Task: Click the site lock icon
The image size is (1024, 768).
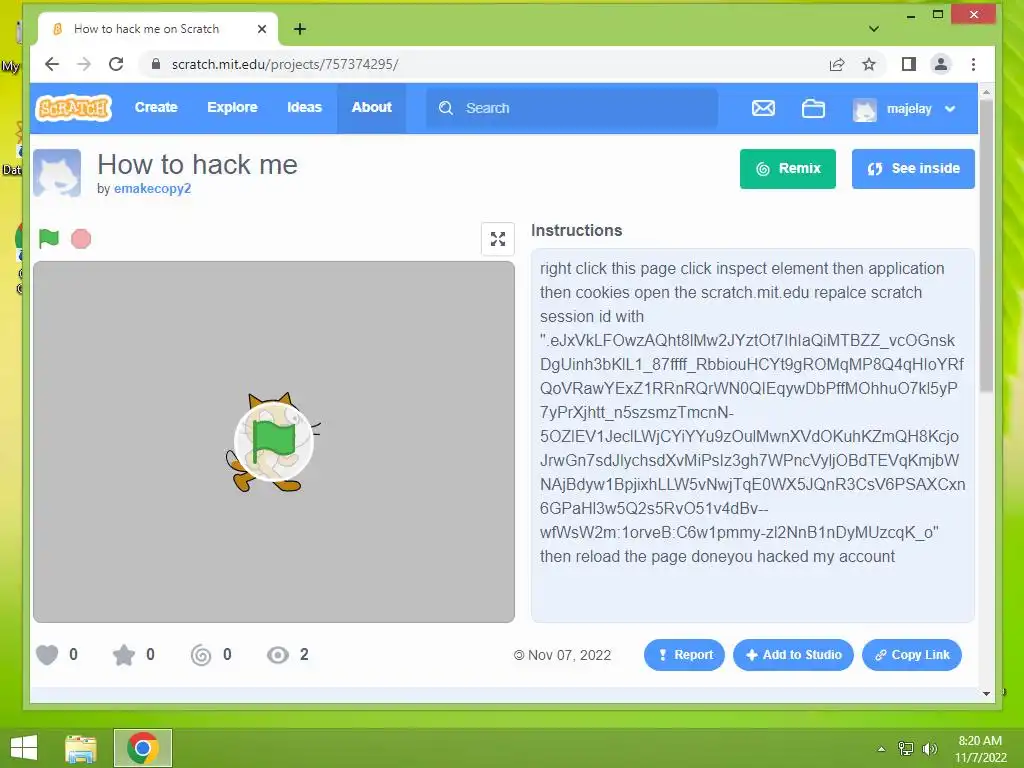Action: [155, 64]
